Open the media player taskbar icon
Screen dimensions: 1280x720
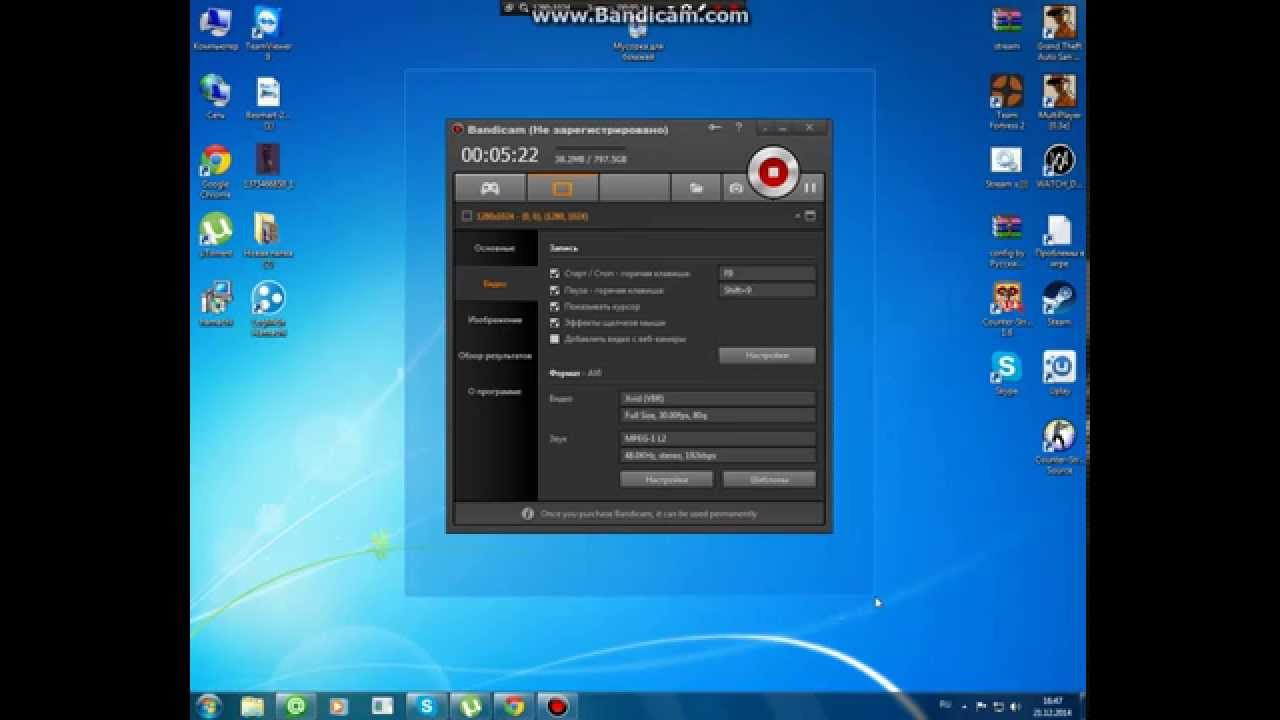(x=339, y=706)
